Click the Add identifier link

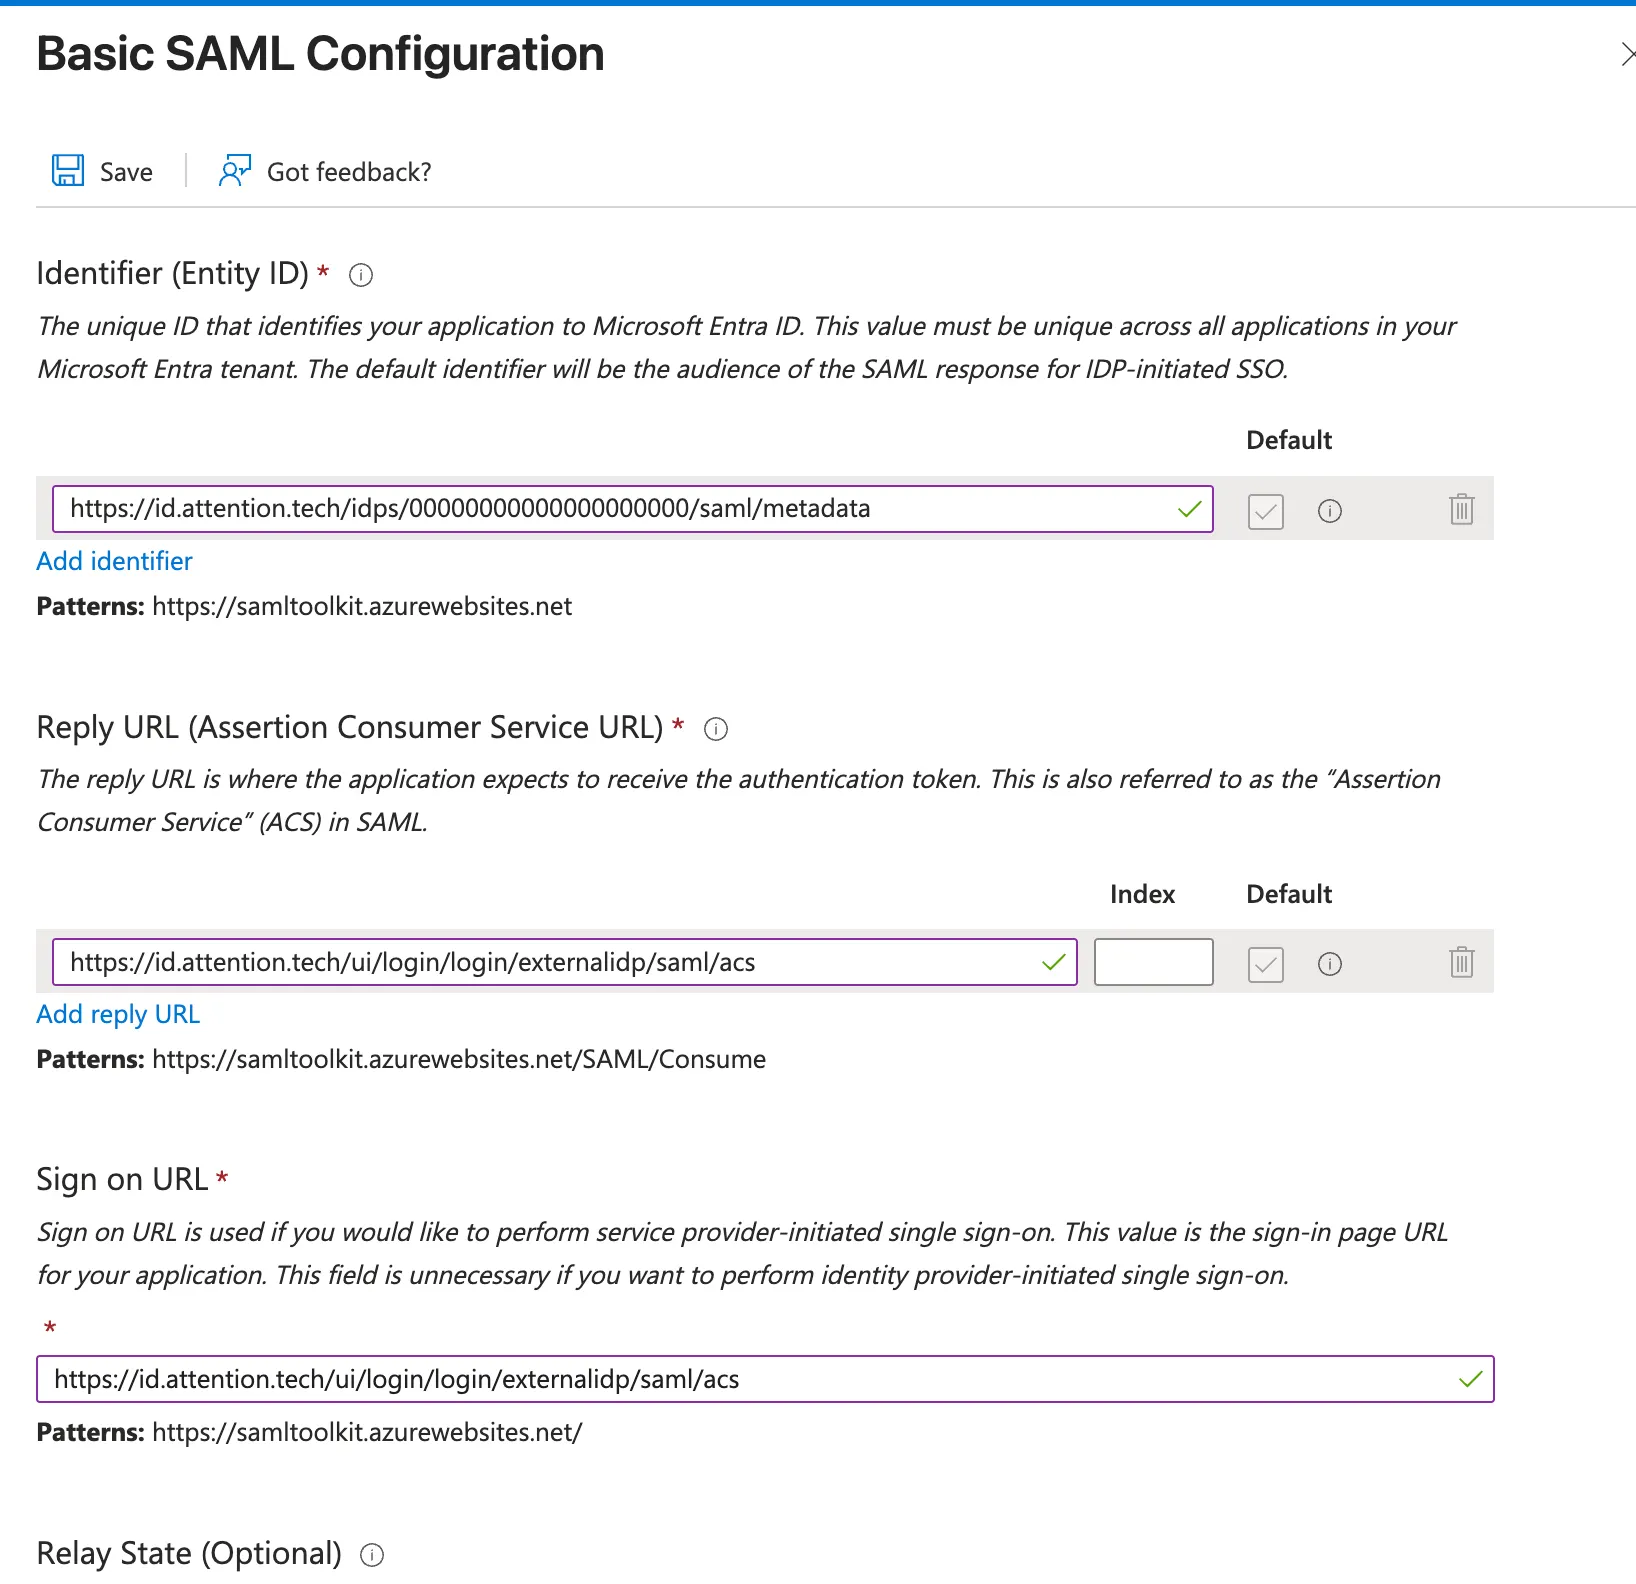114,561
